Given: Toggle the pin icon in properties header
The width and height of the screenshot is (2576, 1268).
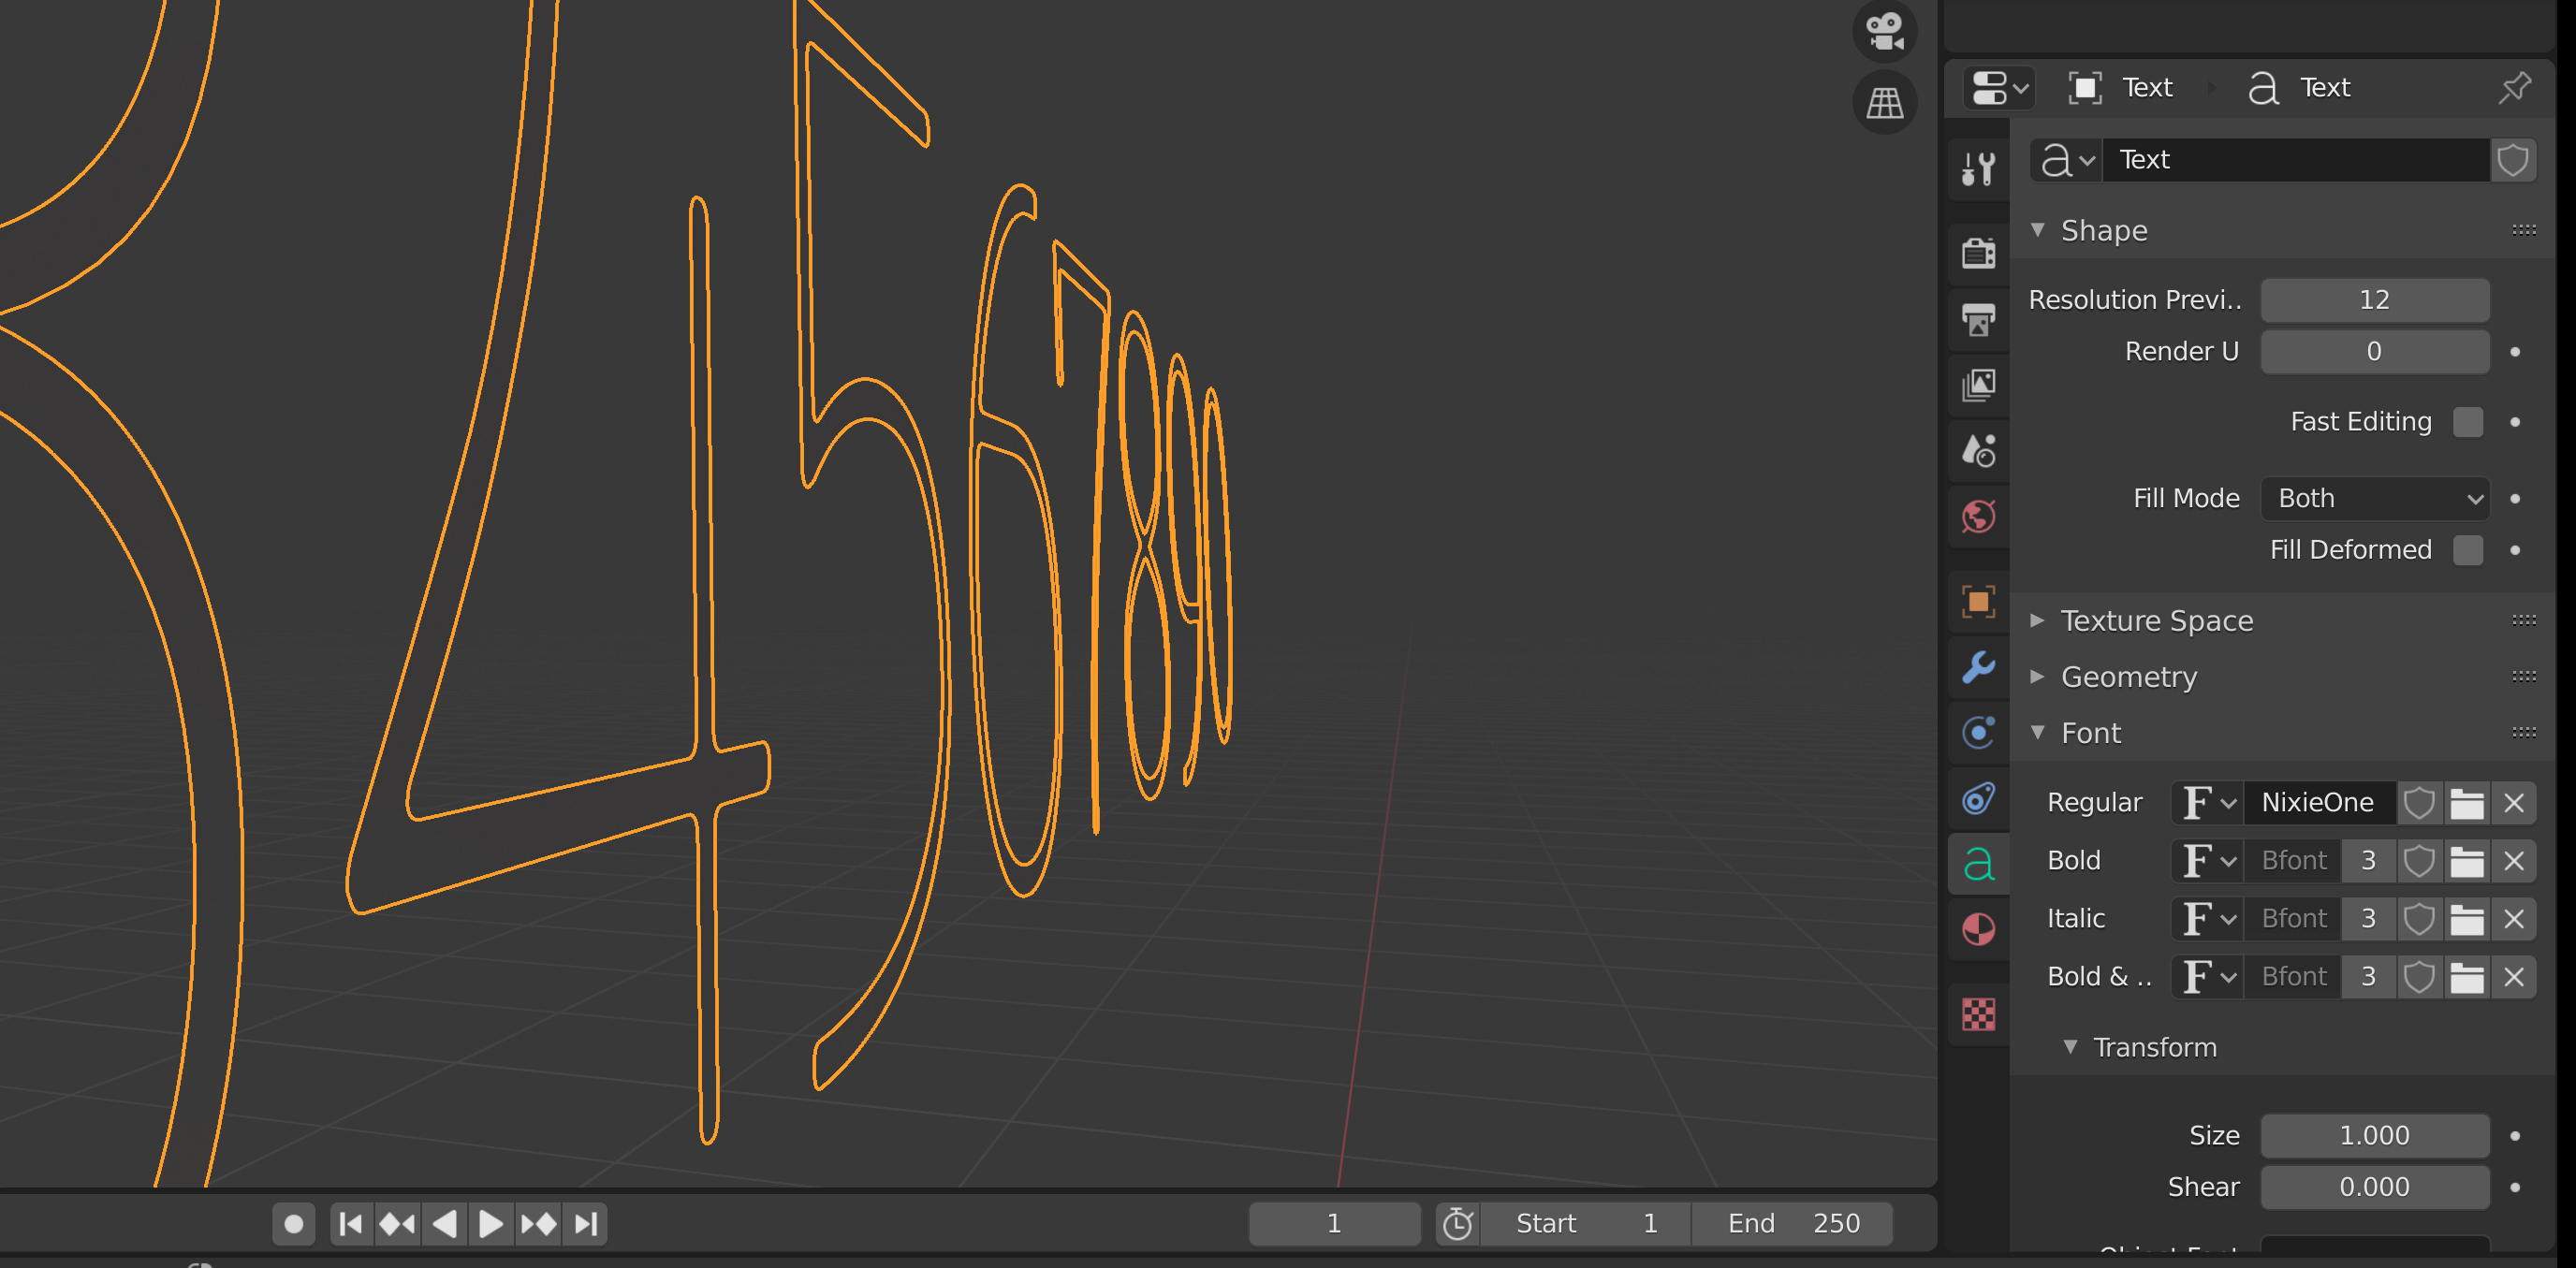Looking at the screenshot, I should point(2514,88).
